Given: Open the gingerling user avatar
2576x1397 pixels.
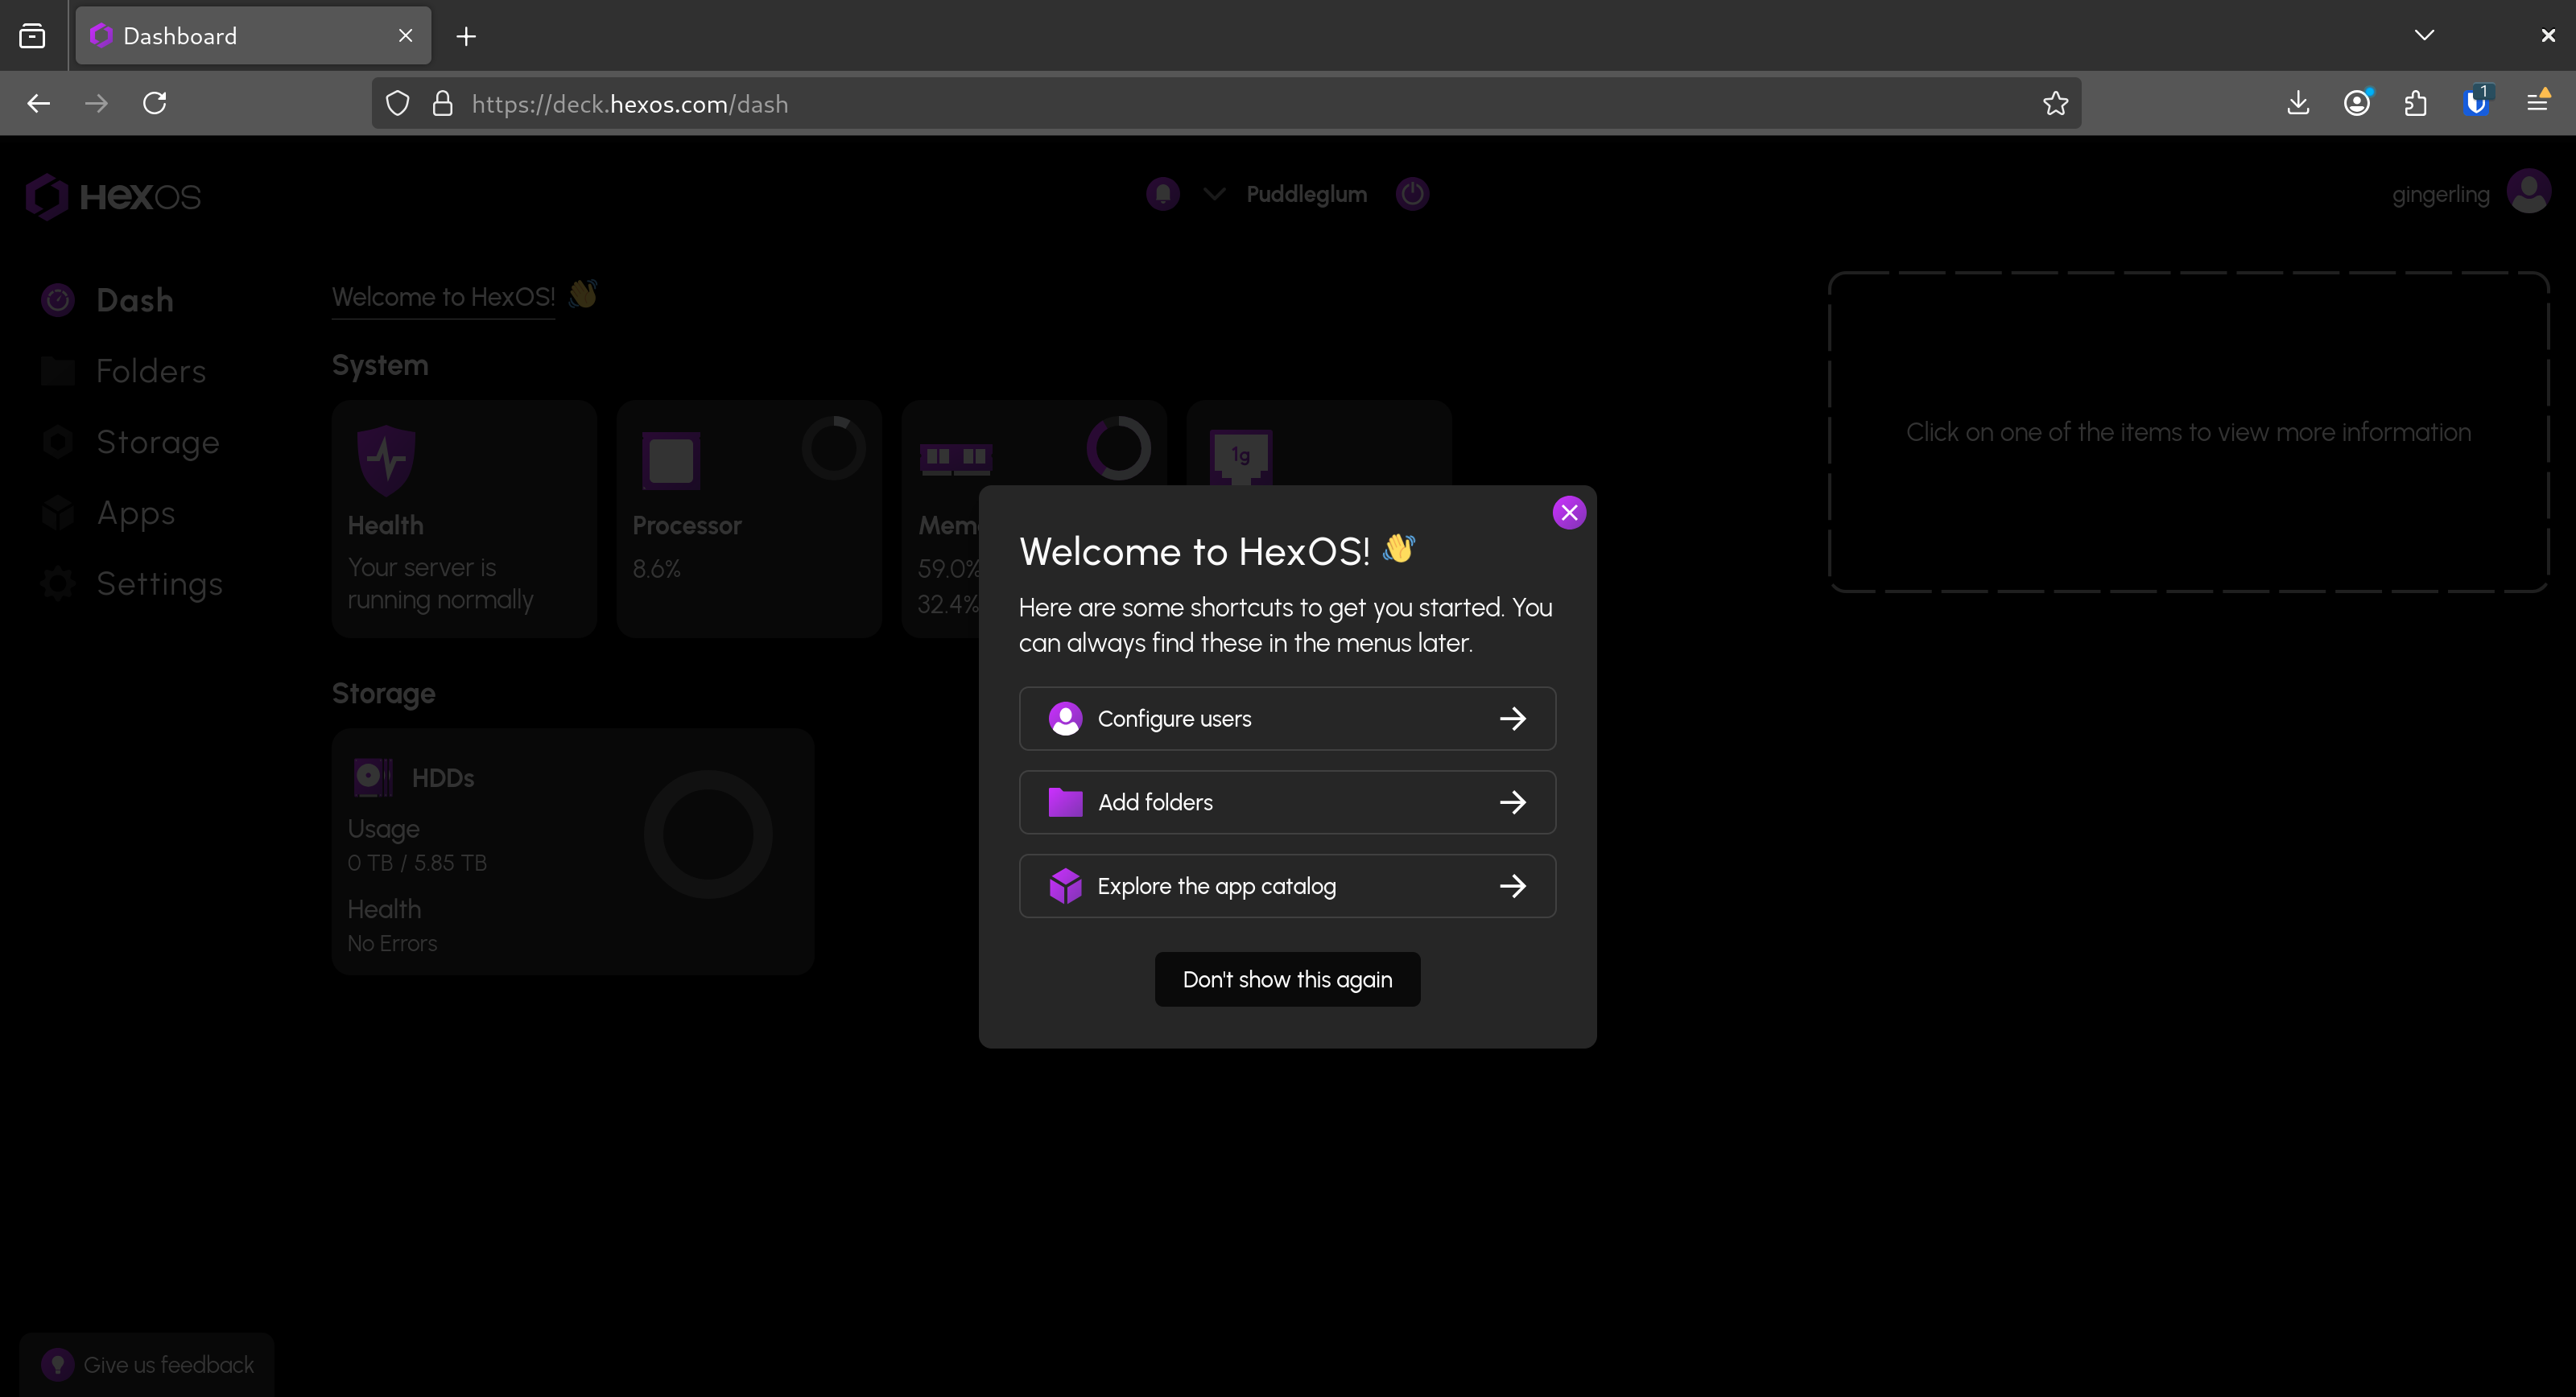Looking at the screenshot, I should coord(2529,192).
